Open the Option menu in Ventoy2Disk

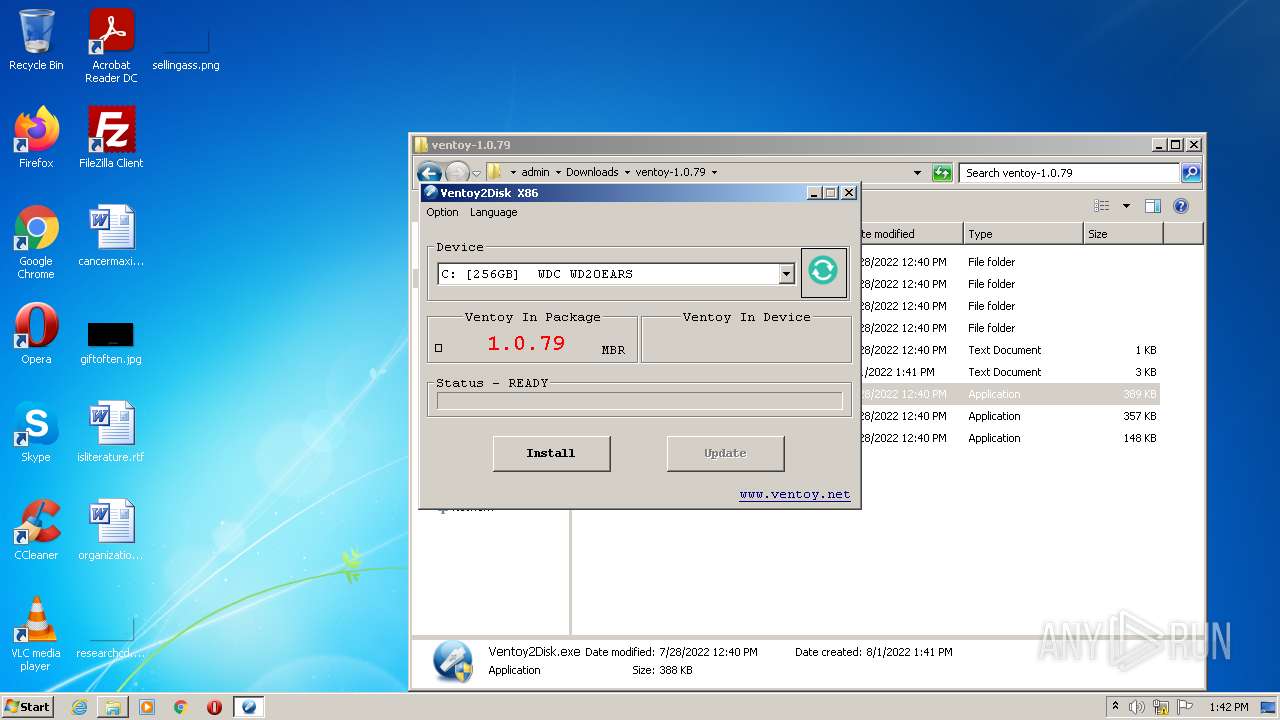(x=442, y=212)
